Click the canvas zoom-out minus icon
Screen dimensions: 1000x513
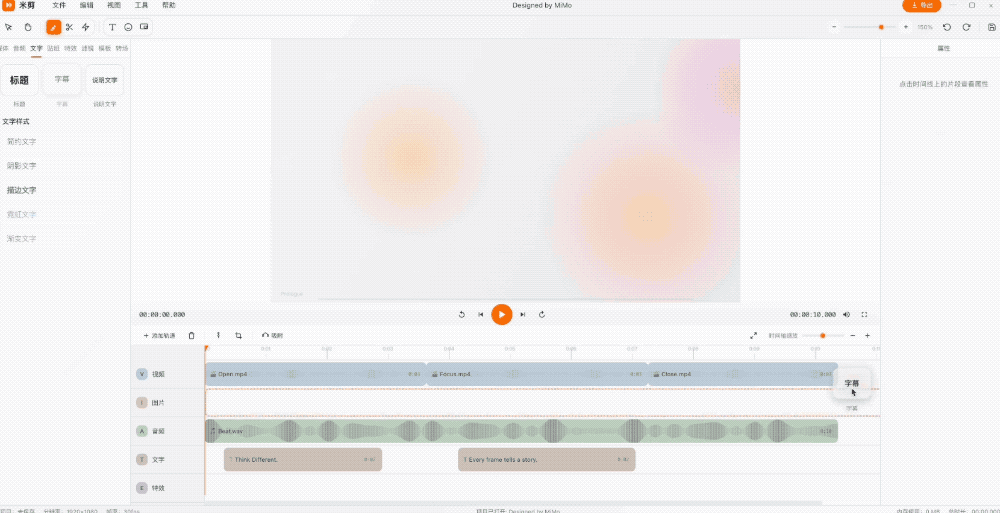tap(834, 27)
